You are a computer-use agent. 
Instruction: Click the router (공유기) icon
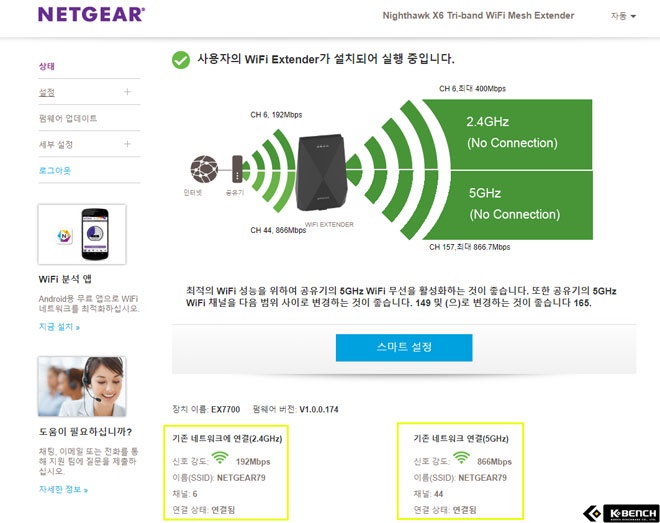tap(237, 169)
